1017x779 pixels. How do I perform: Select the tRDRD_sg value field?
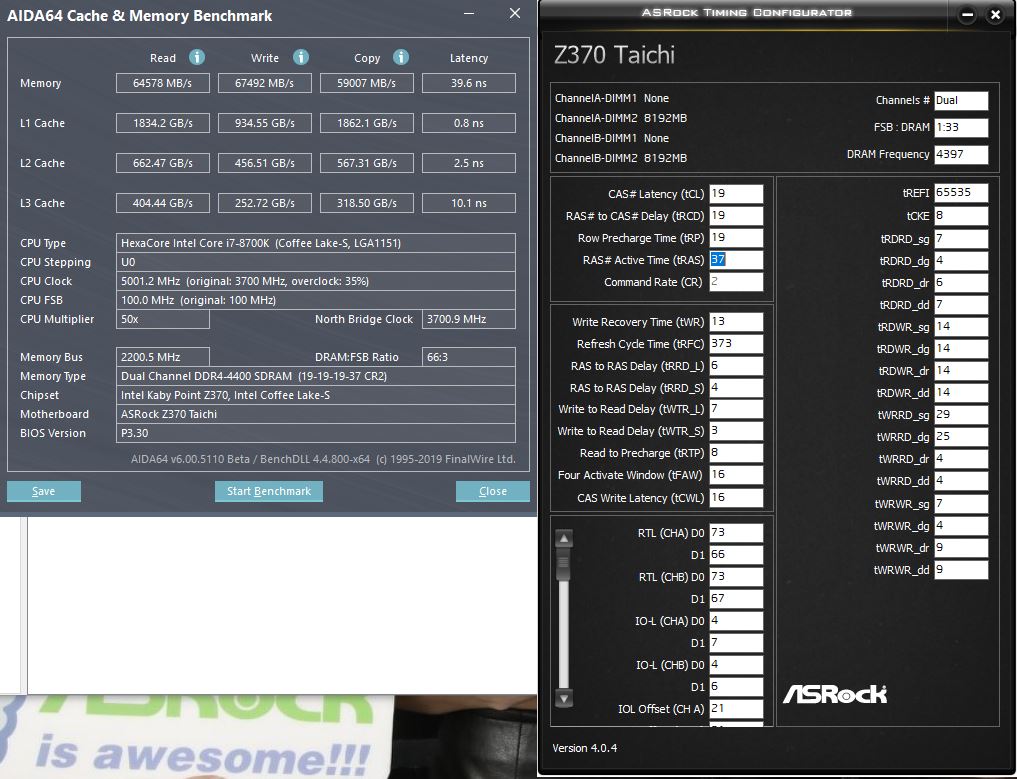961,239
